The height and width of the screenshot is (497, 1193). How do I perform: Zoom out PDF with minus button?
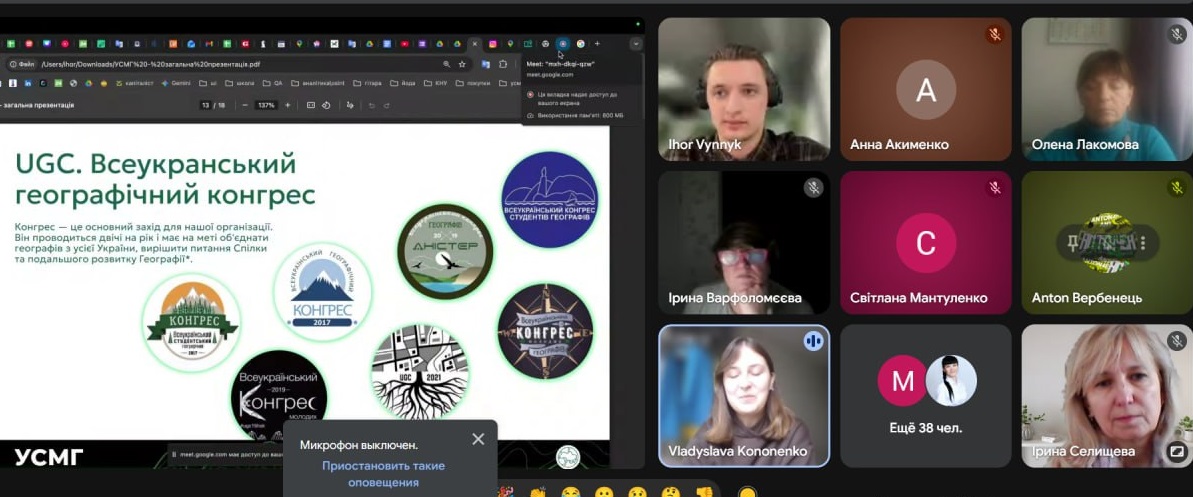243,105
